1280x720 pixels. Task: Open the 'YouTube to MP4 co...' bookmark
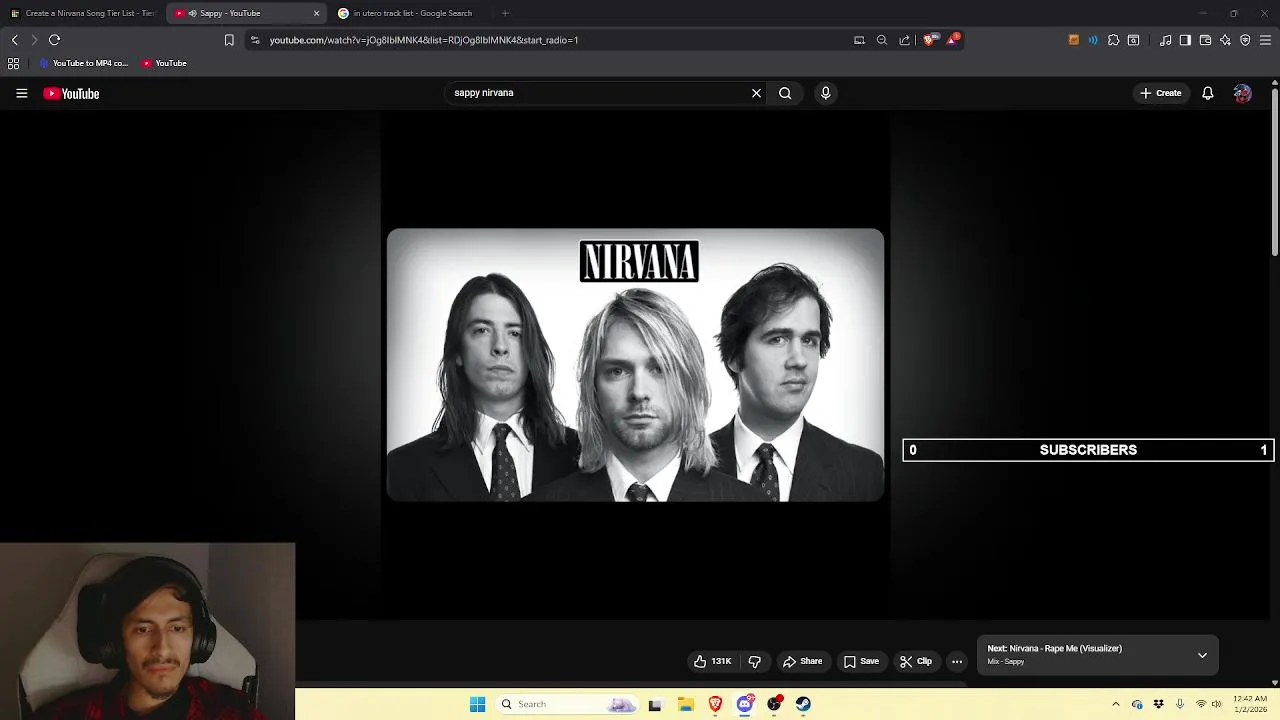[84, 63]
